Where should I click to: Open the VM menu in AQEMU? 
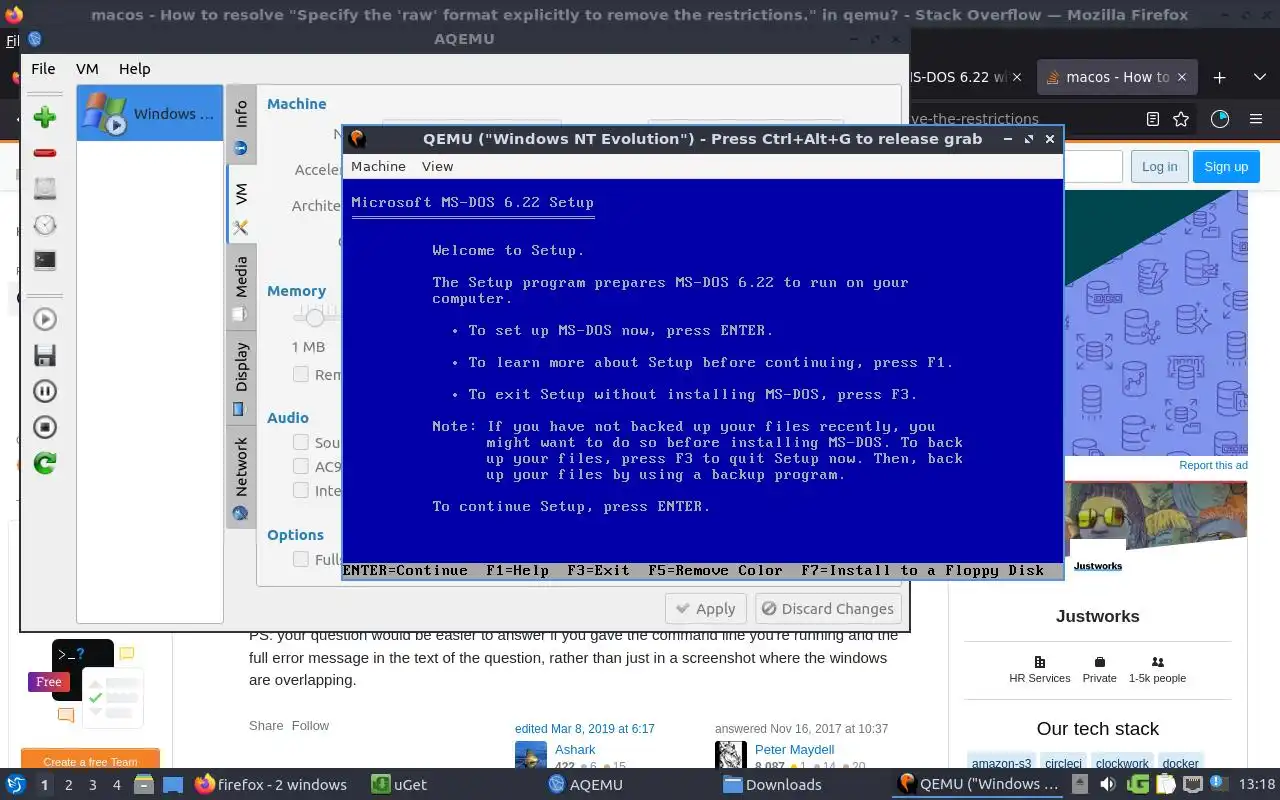pos(87,69)
